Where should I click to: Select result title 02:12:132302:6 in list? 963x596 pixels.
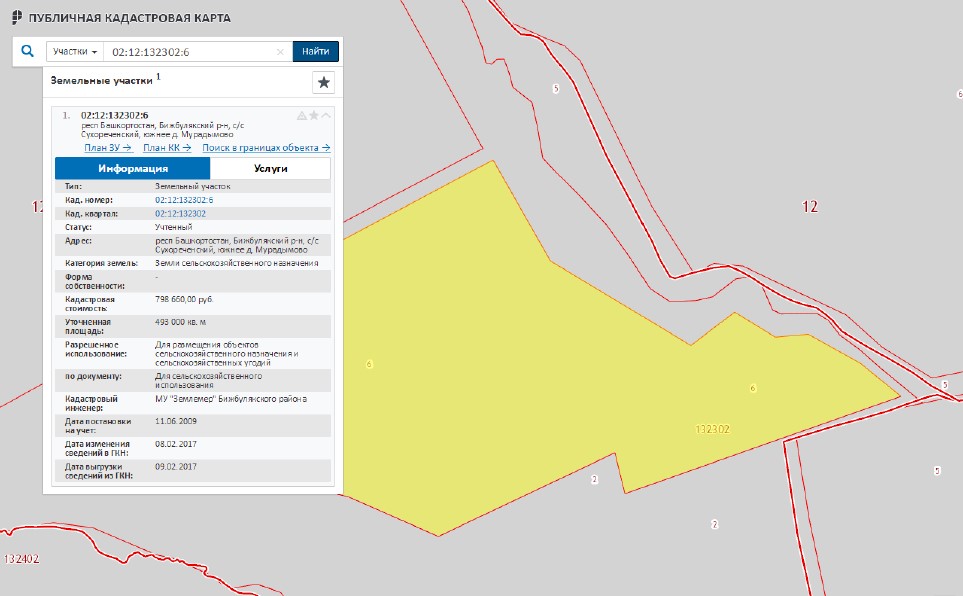(114, 115)
